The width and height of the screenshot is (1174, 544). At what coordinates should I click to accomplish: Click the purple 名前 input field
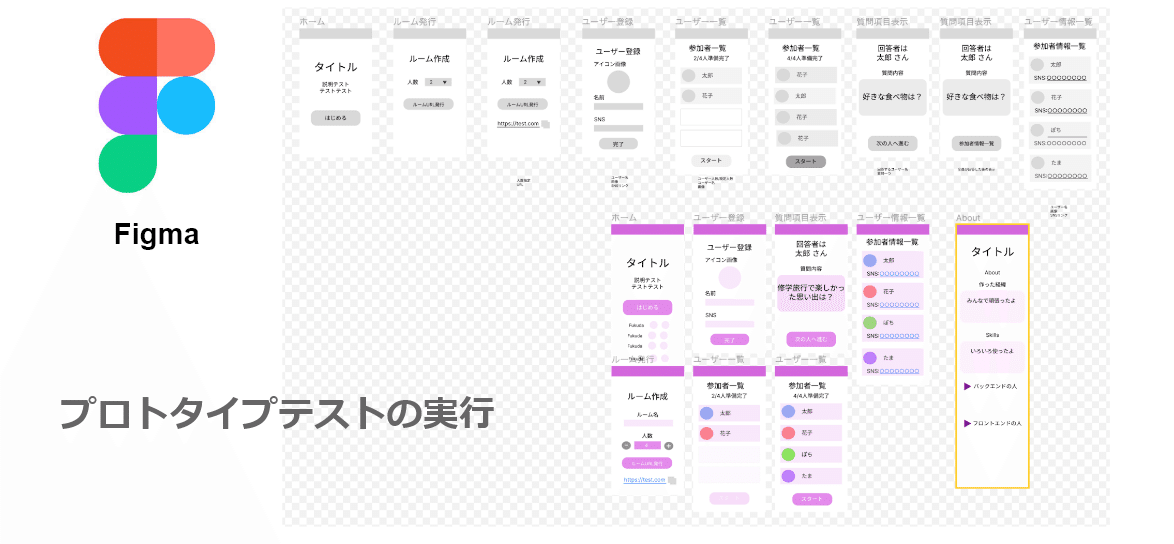click(x=729, y=302)
